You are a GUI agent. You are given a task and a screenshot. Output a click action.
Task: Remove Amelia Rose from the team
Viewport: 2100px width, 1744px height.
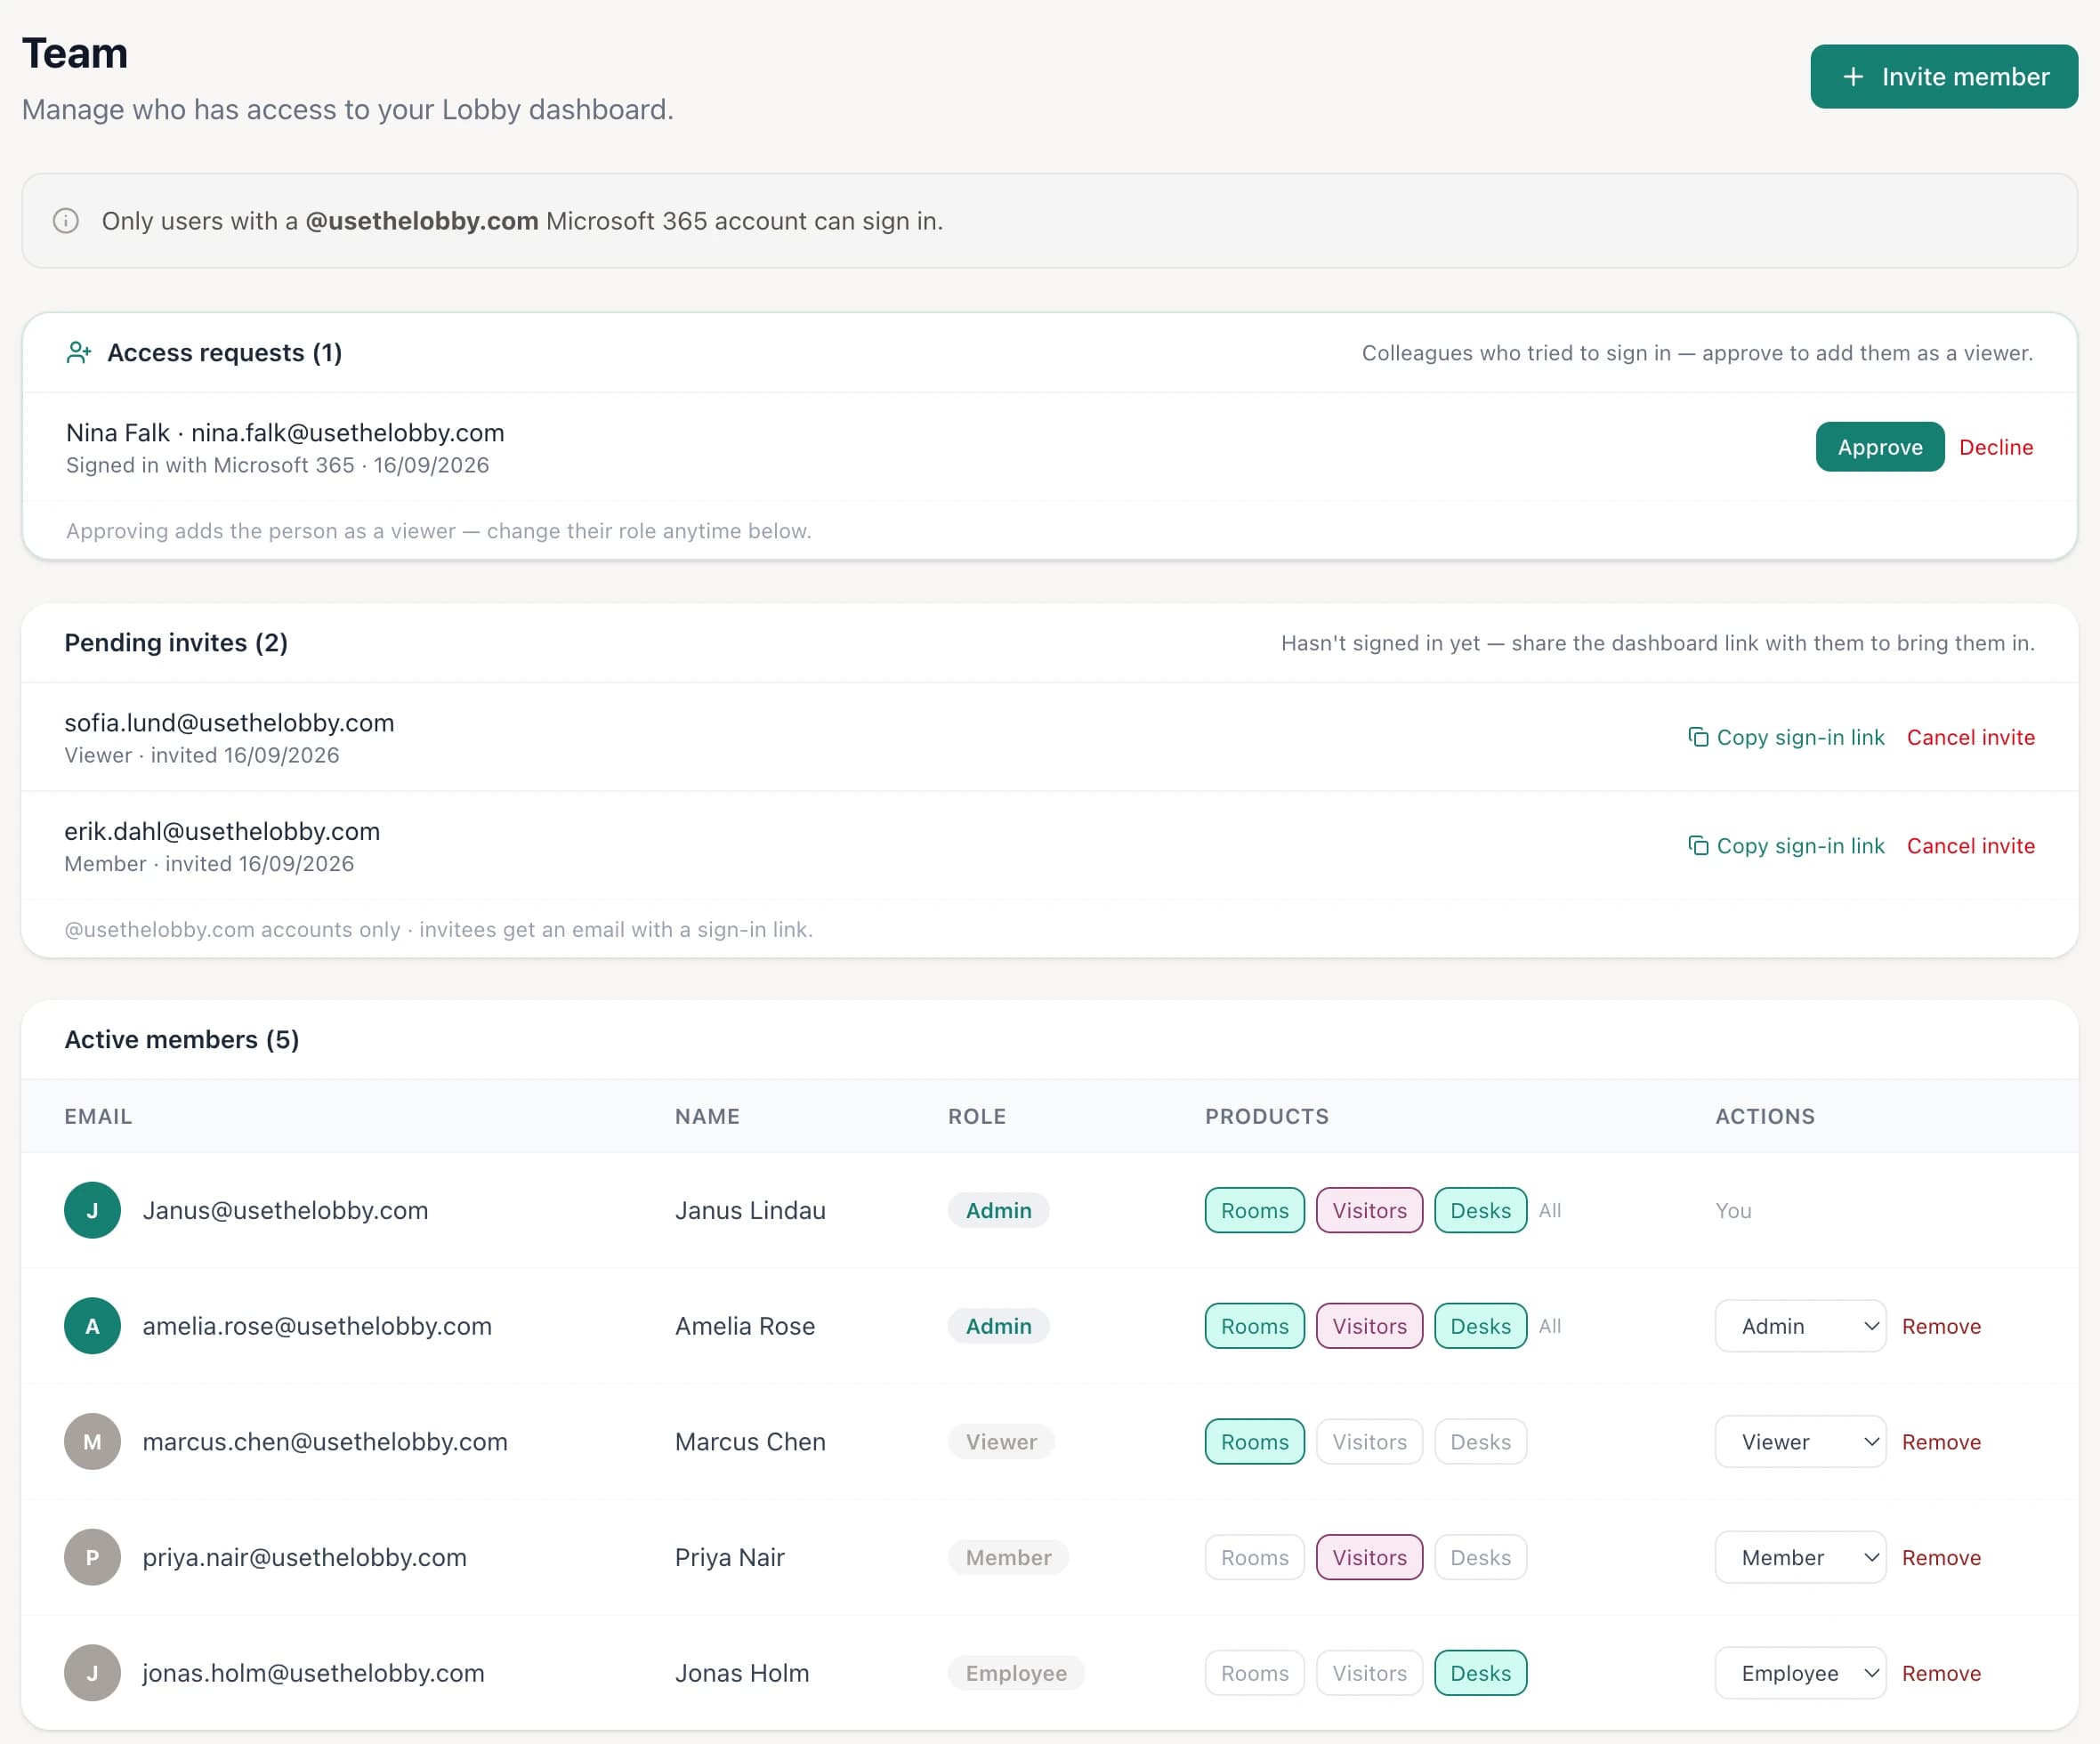[1941, 1326]
